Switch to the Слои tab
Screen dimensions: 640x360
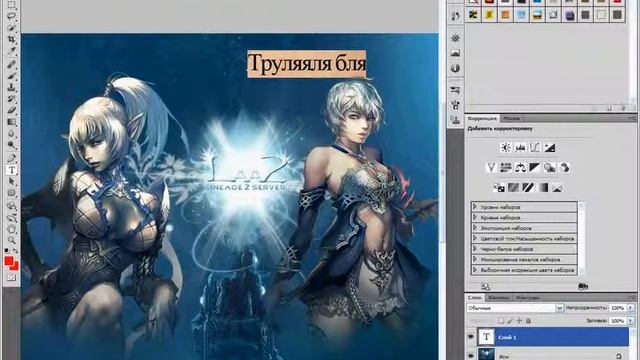(x=474, y=298)
